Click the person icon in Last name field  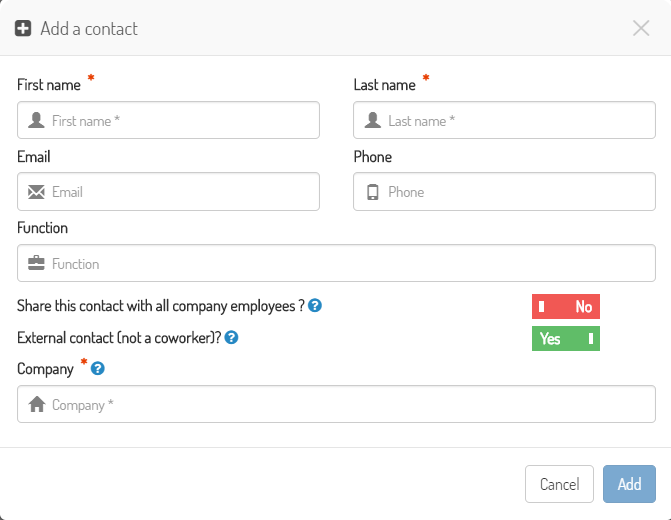pyautogui.click(x=373, y=120)
